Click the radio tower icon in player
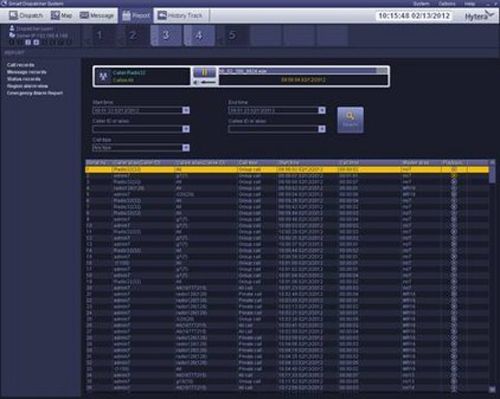 103,77
